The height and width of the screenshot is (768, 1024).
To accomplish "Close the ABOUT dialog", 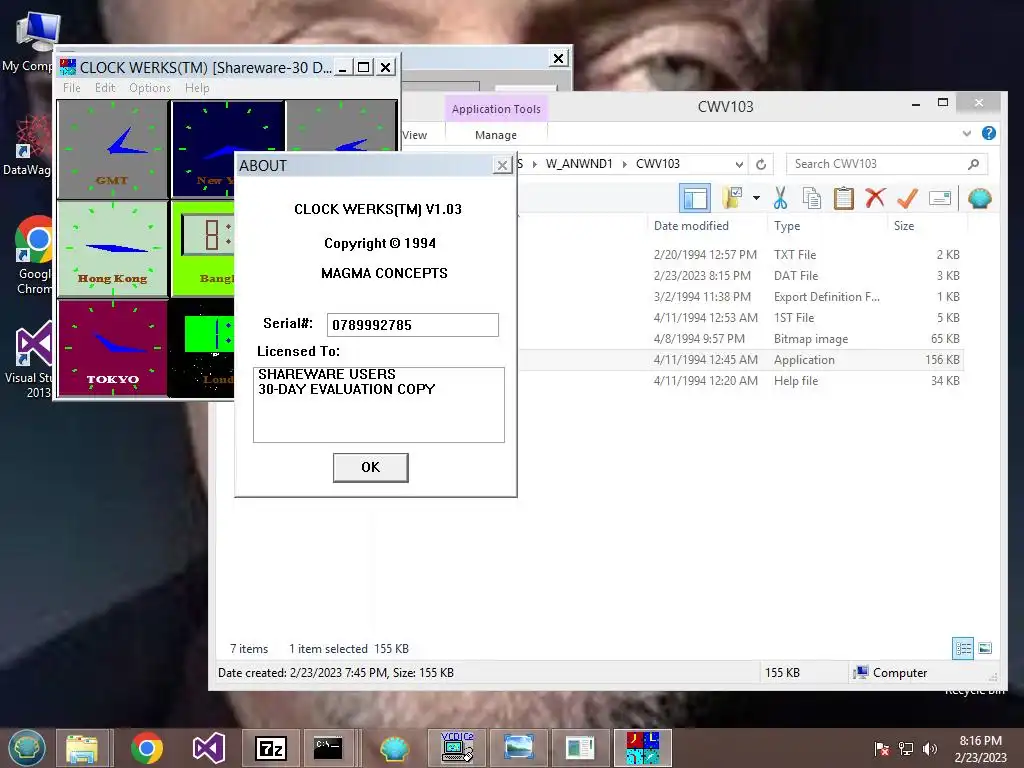I will tap(502, 165).
